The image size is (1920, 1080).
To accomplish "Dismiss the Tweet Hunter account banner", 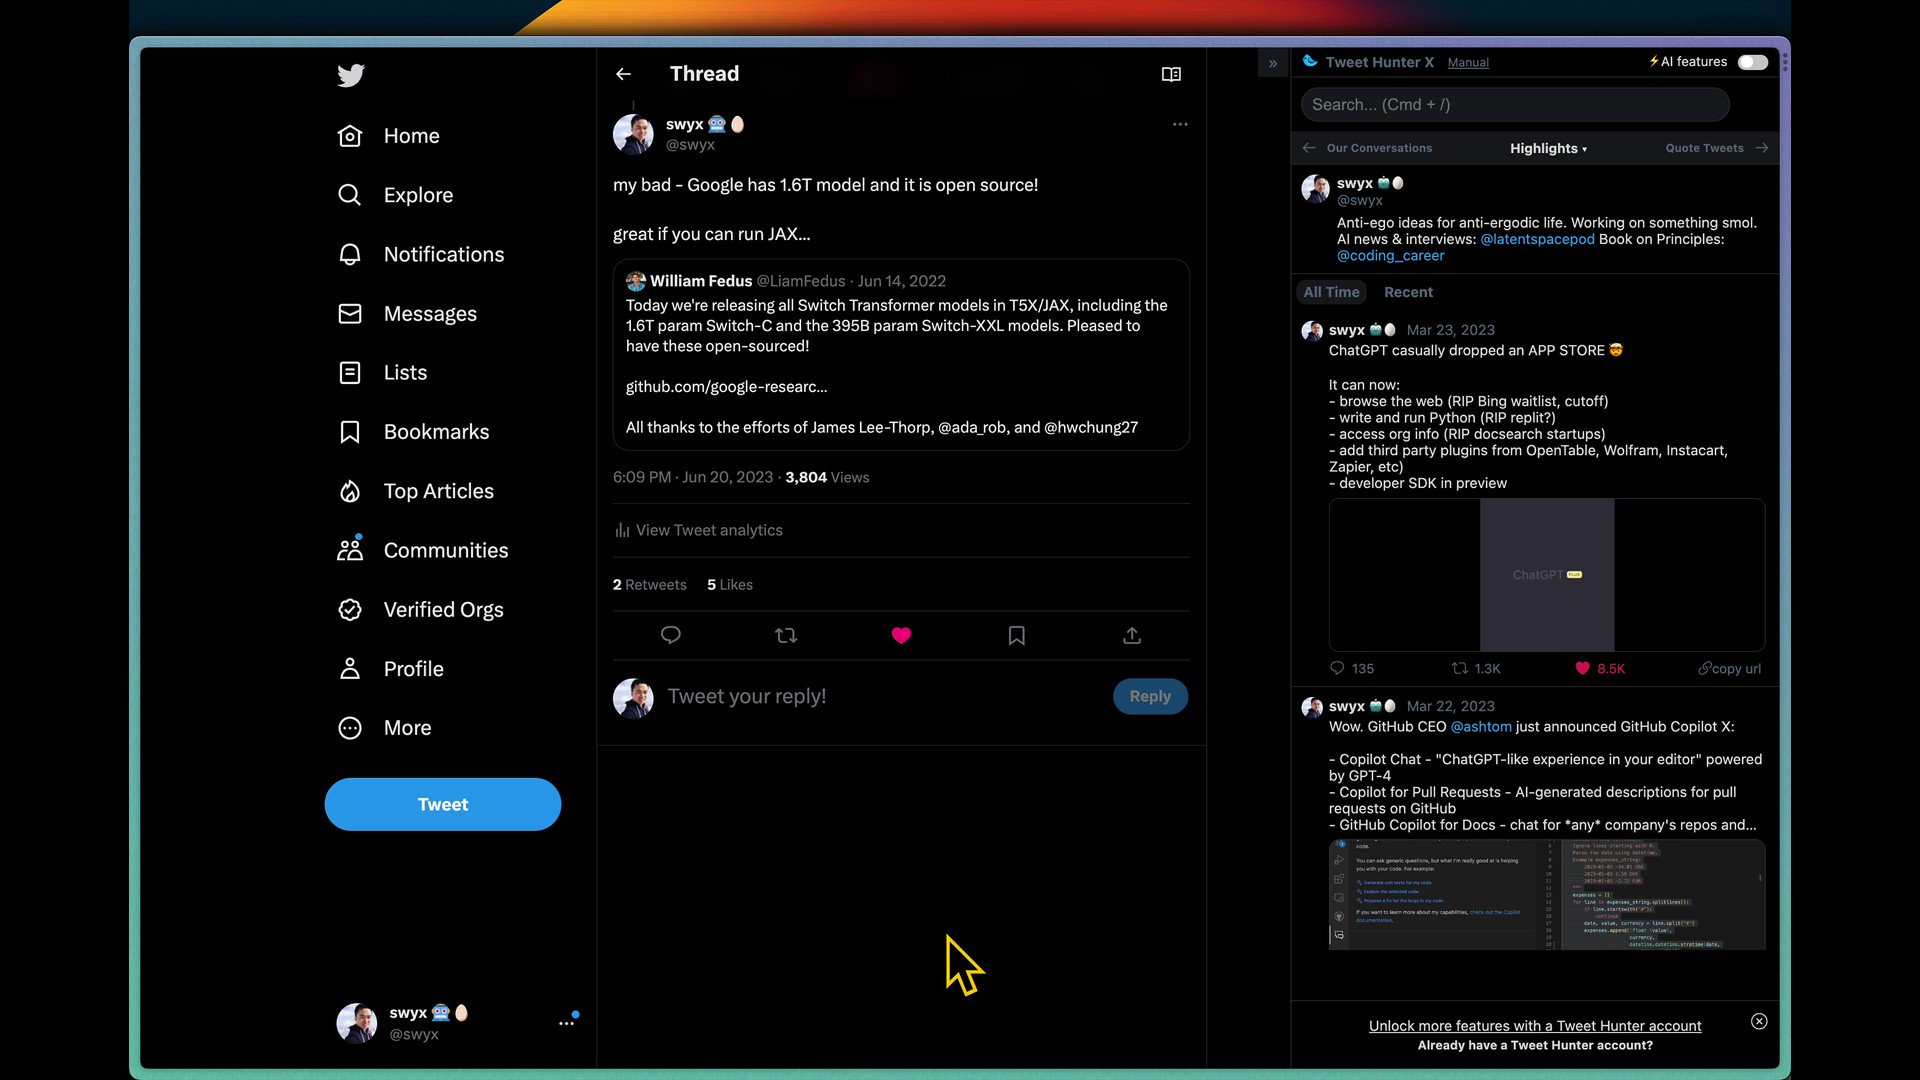I will (x=1759, y=1021).
